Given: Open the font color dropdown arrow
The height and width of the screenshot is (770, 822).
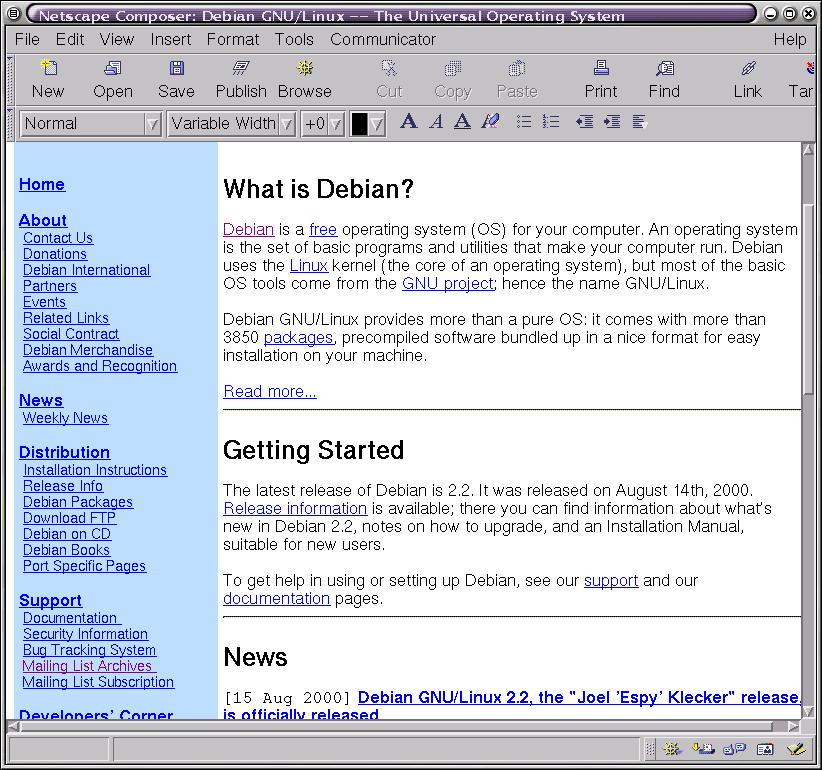Looking at the screenshot, I should pos(377,124).
